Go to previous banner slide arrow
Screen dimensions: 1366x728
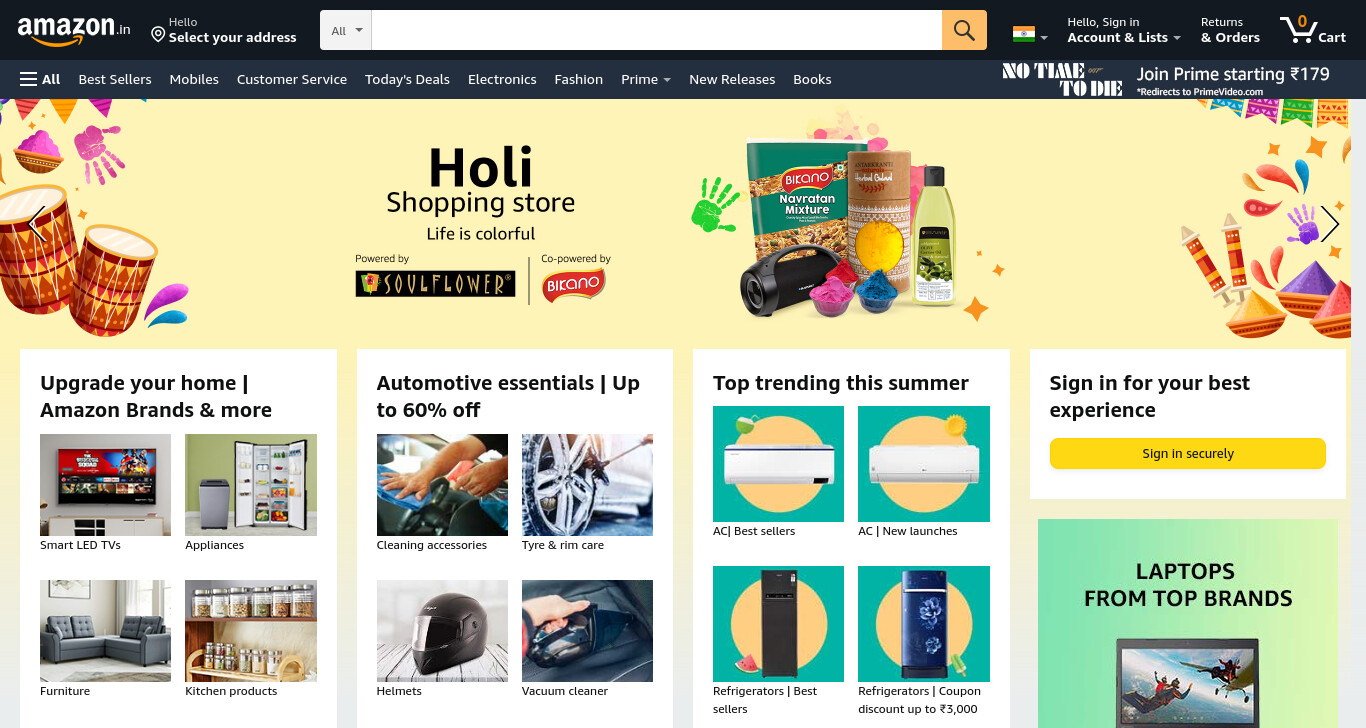pos(37,224)
